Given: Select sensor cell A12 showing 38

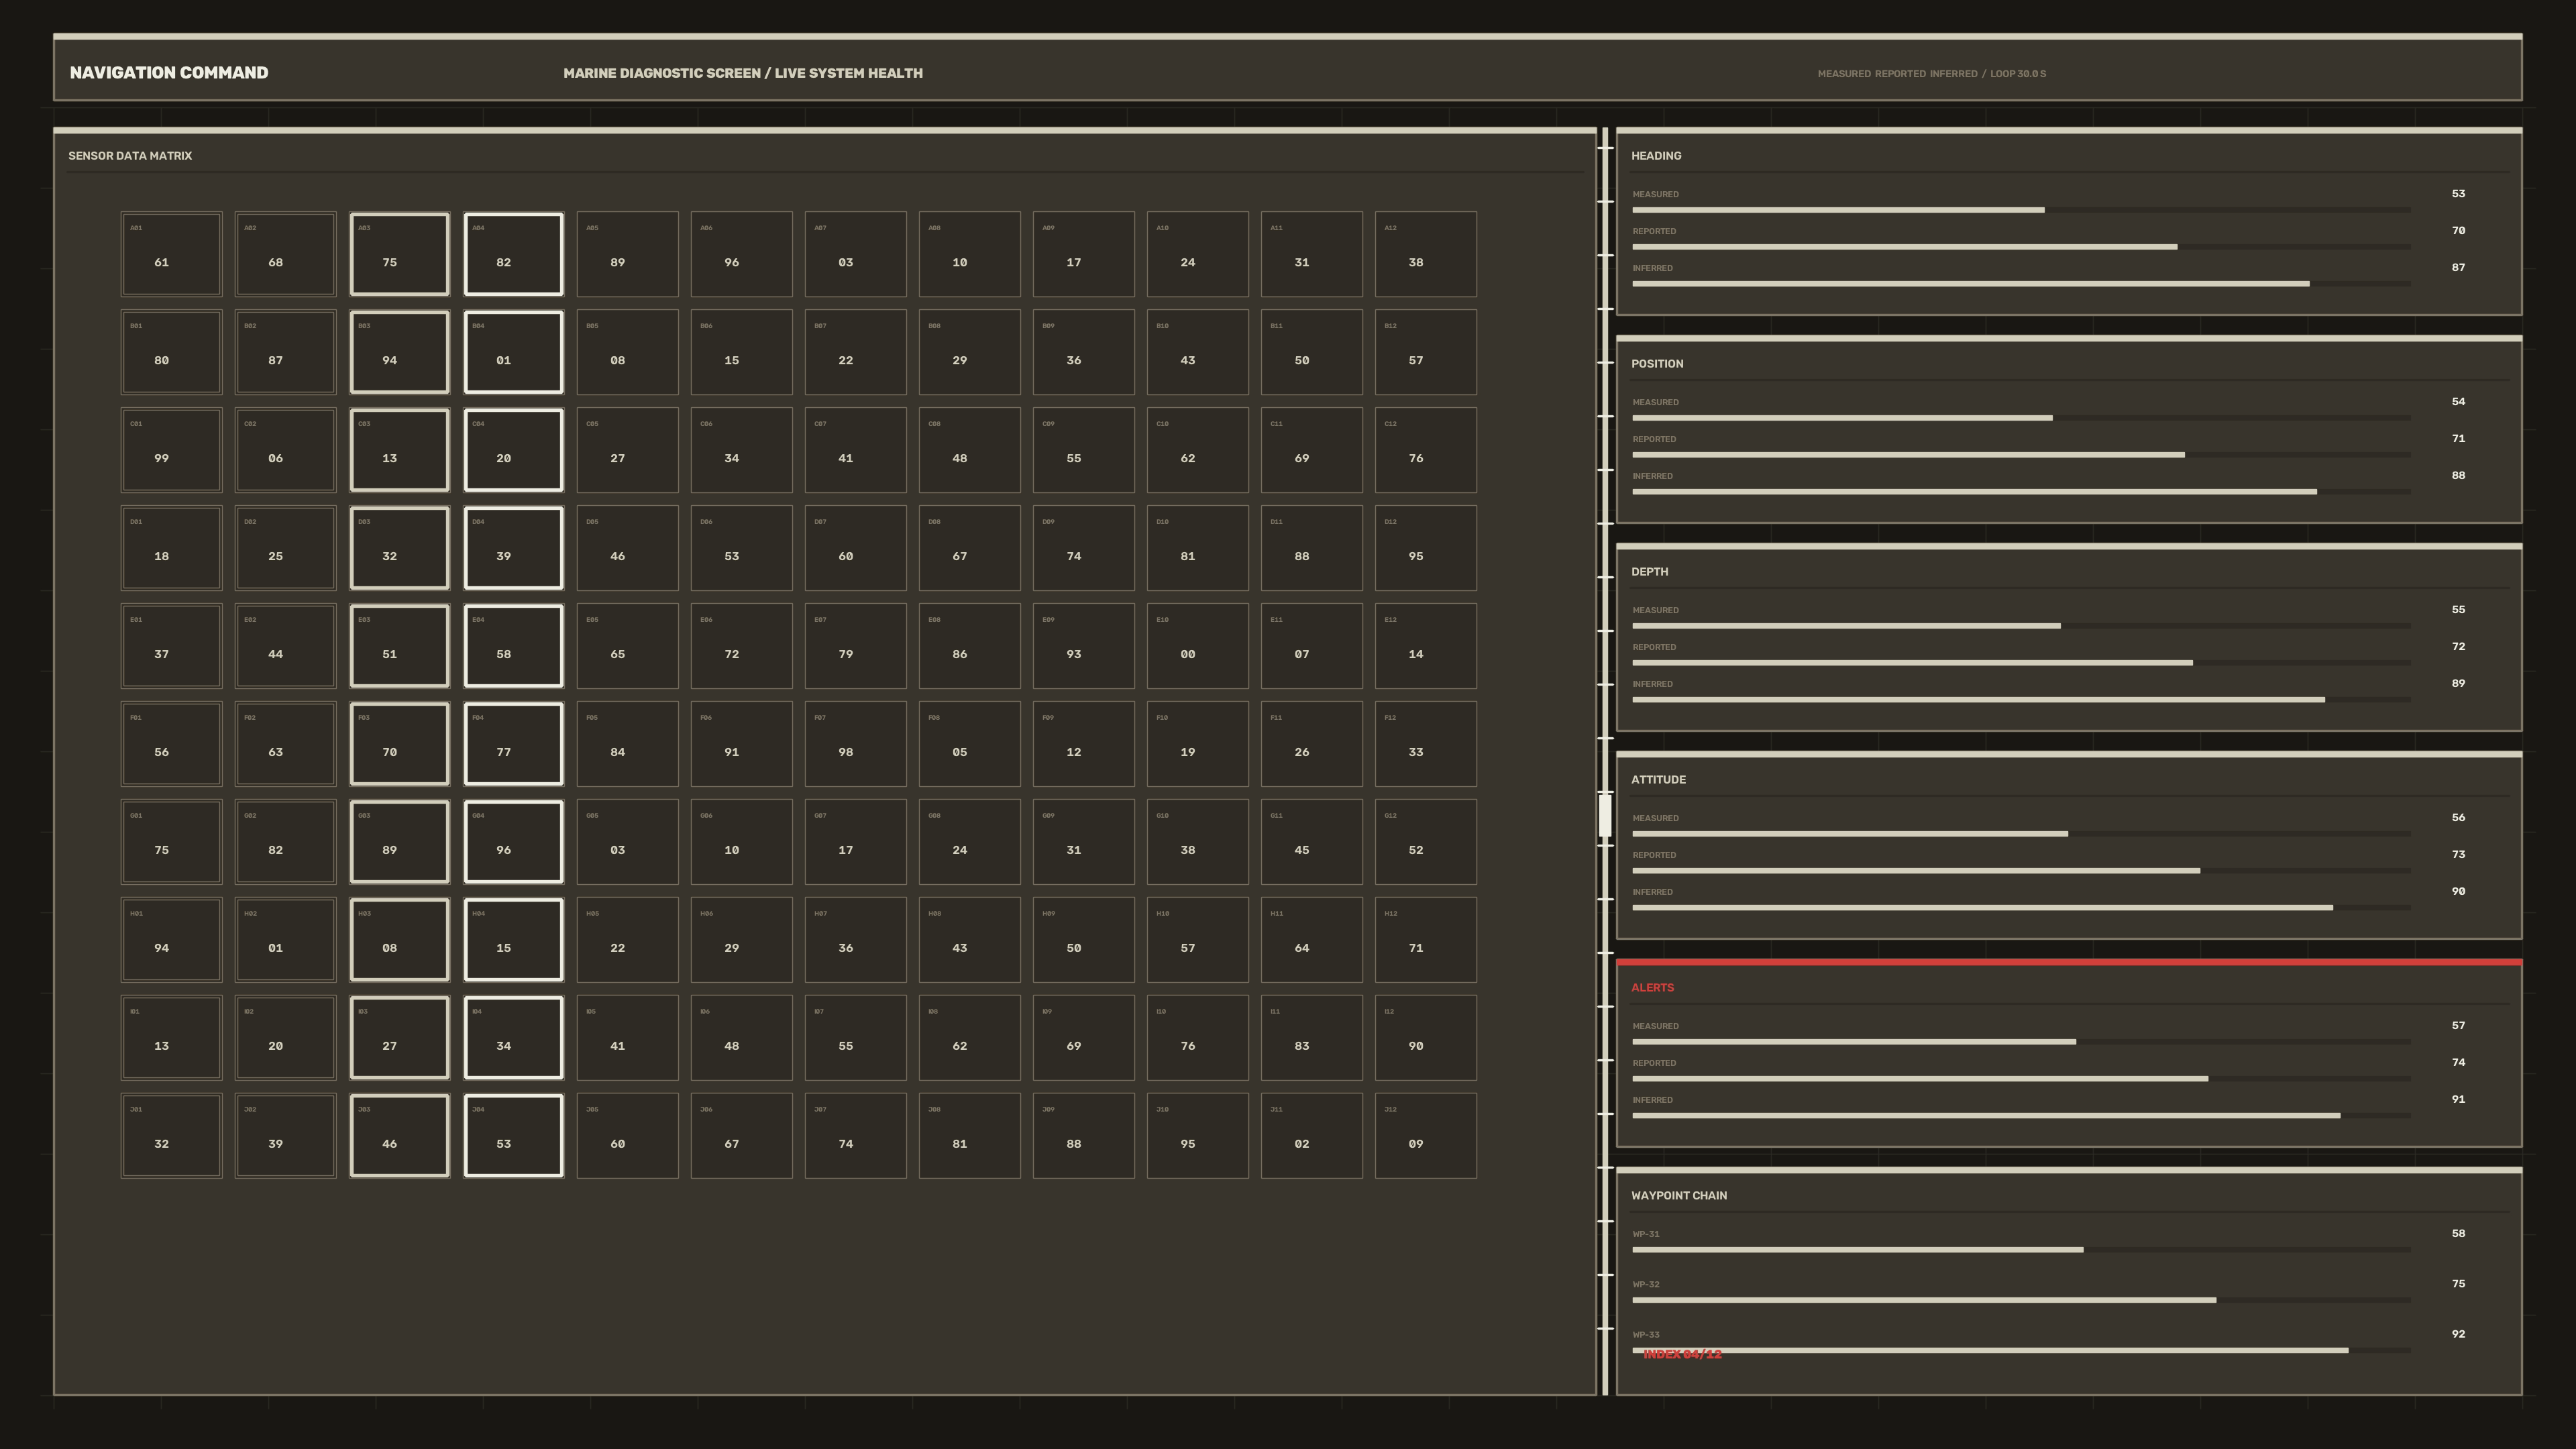Looking at the screenshot, I should coord(1425,254).
